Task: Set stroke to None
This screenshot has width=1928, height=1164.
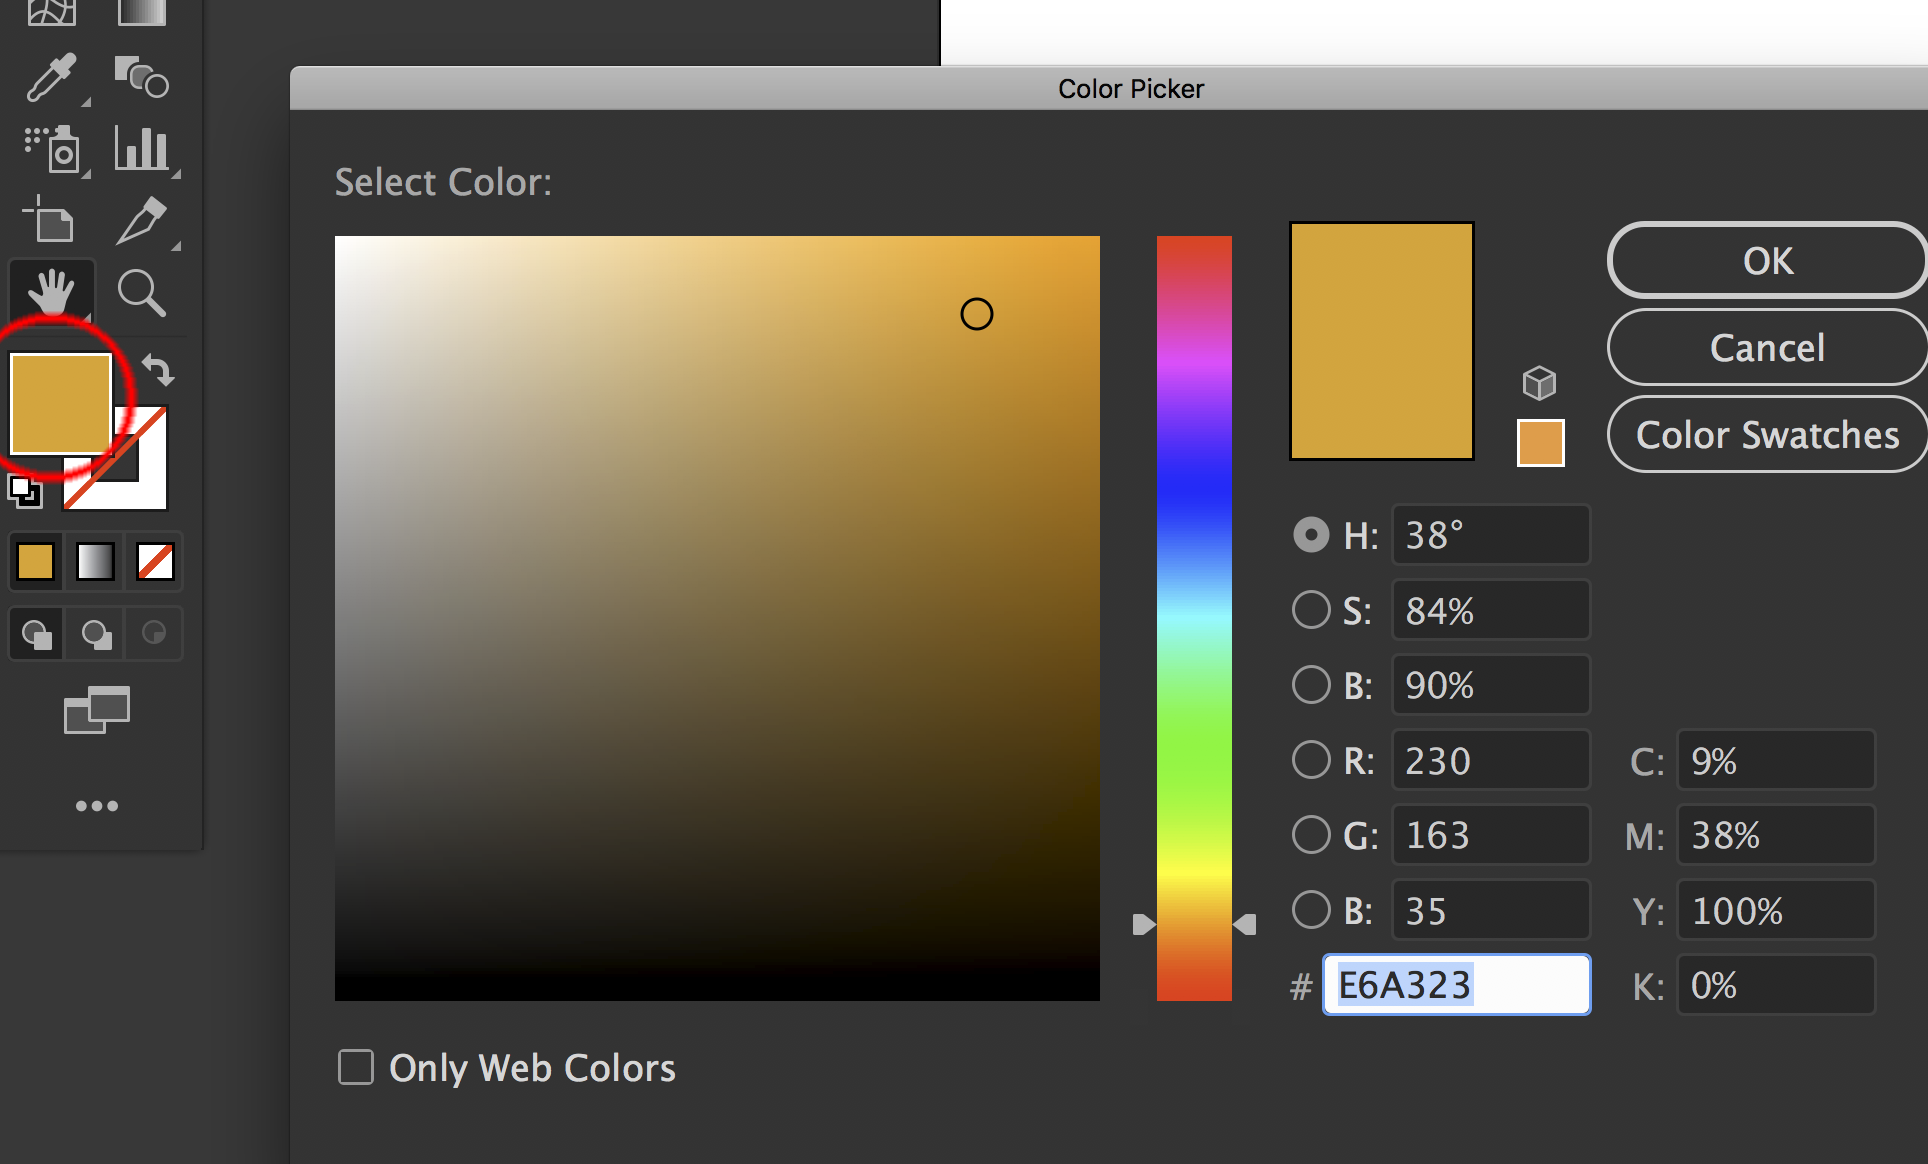Action: point(157,561)
